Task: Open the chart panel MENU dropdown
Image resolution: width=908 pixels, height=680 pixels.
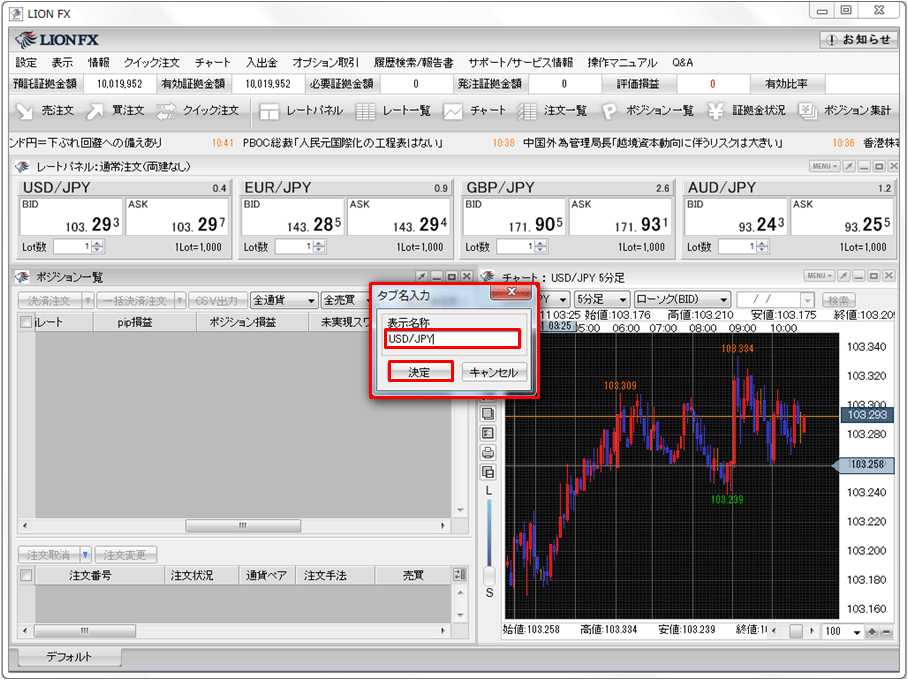Action: point(819,276)
